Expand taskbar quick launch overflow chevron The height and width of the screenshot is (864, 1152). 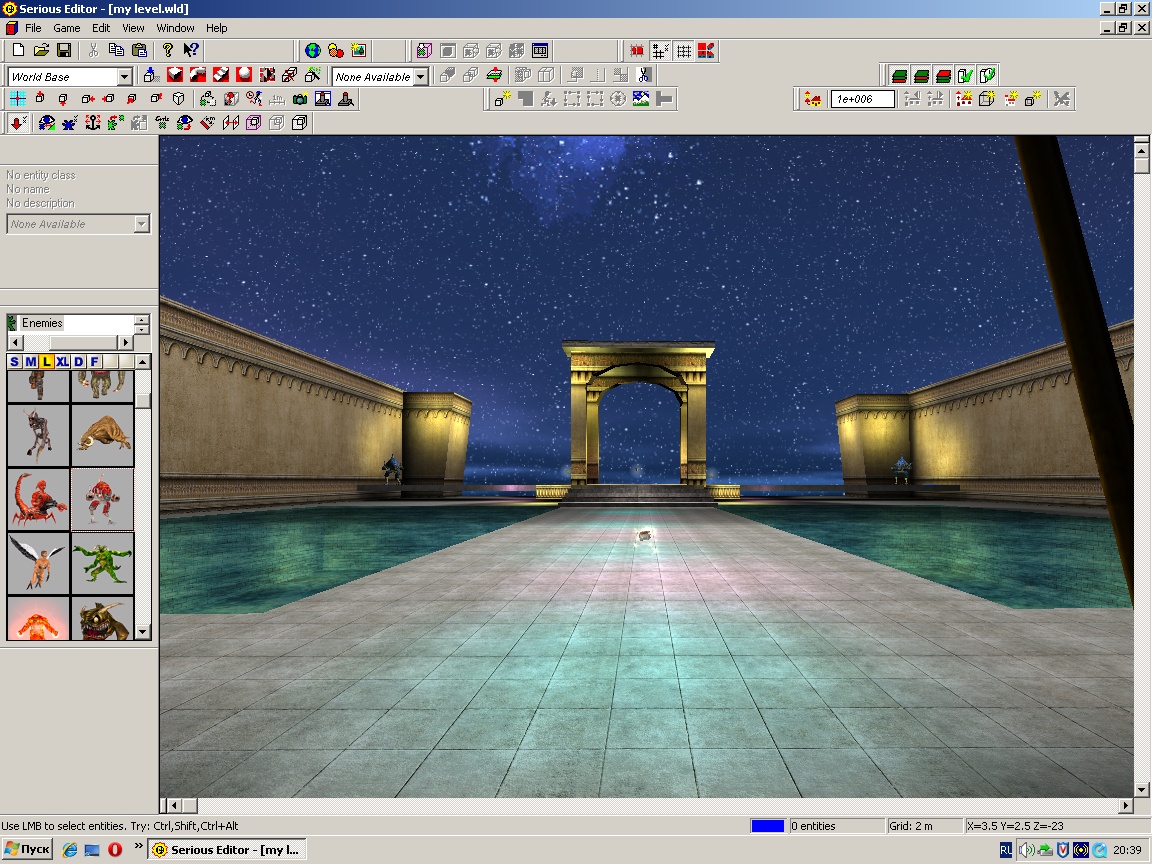pyautogui.click(x=138, y=846)
